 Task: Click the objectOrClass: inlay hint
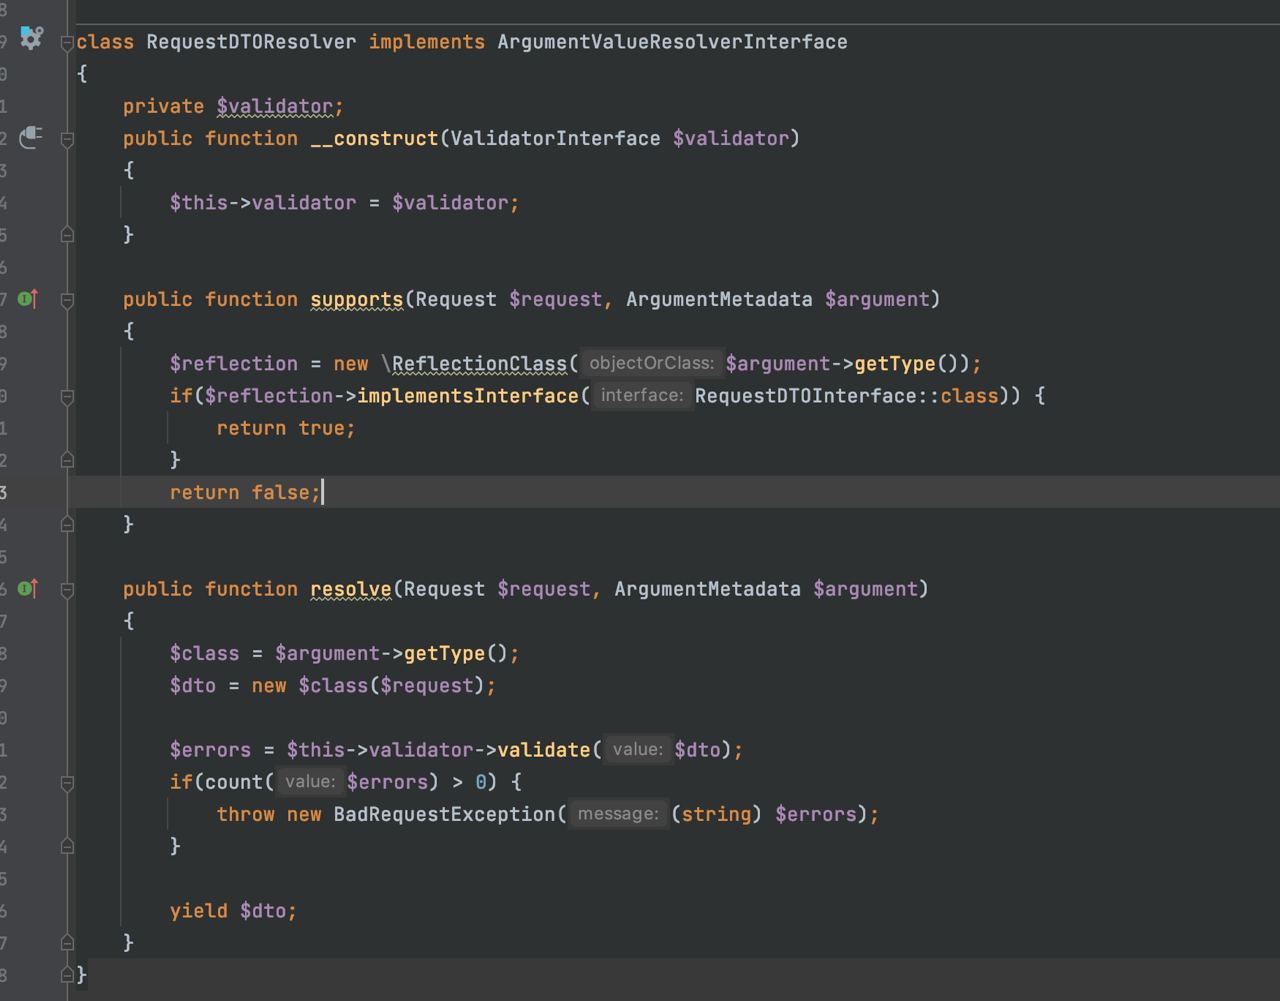[x=652, y=363]
